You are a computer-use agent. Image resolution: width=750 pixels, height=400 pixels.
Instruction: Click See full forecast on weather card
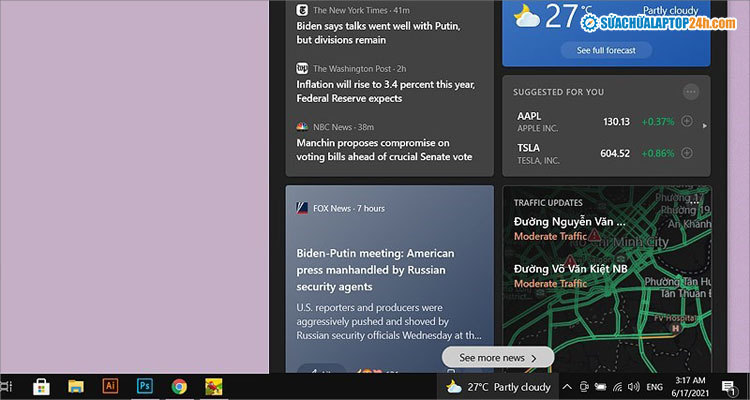tap(606, 50)
